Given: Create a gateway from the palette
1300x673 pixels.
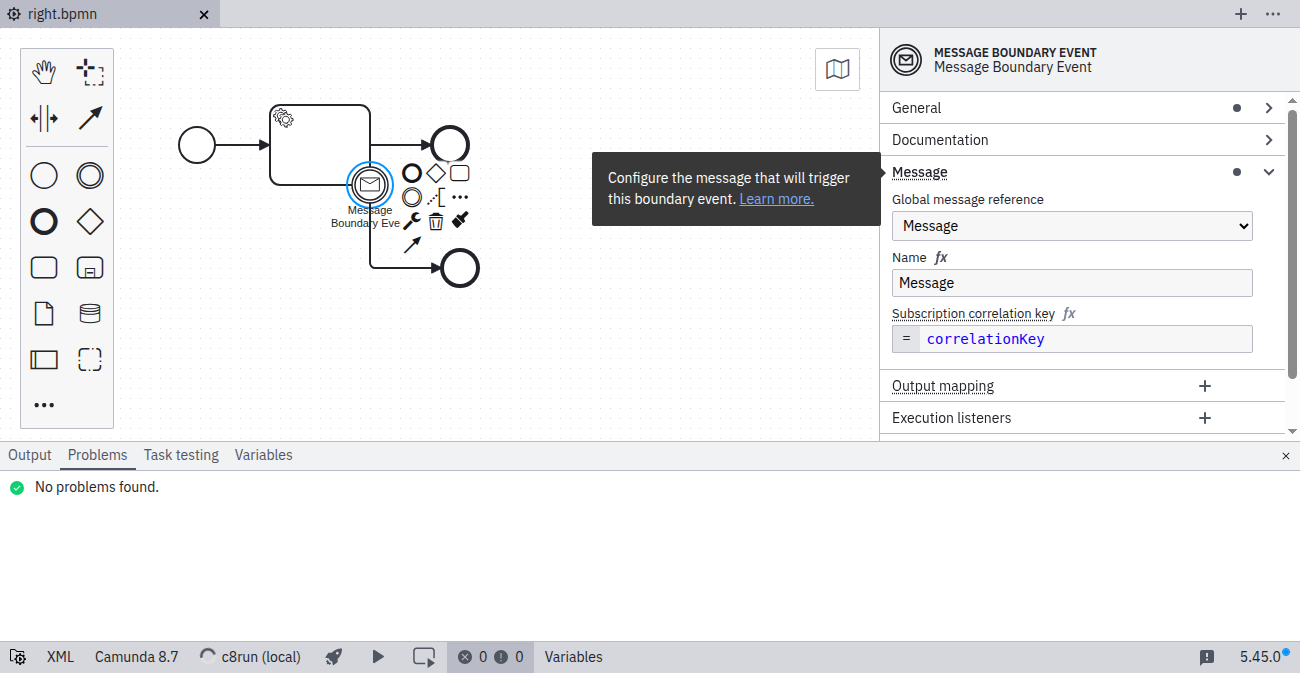Looking at the screenshot, I should point(90,221).
